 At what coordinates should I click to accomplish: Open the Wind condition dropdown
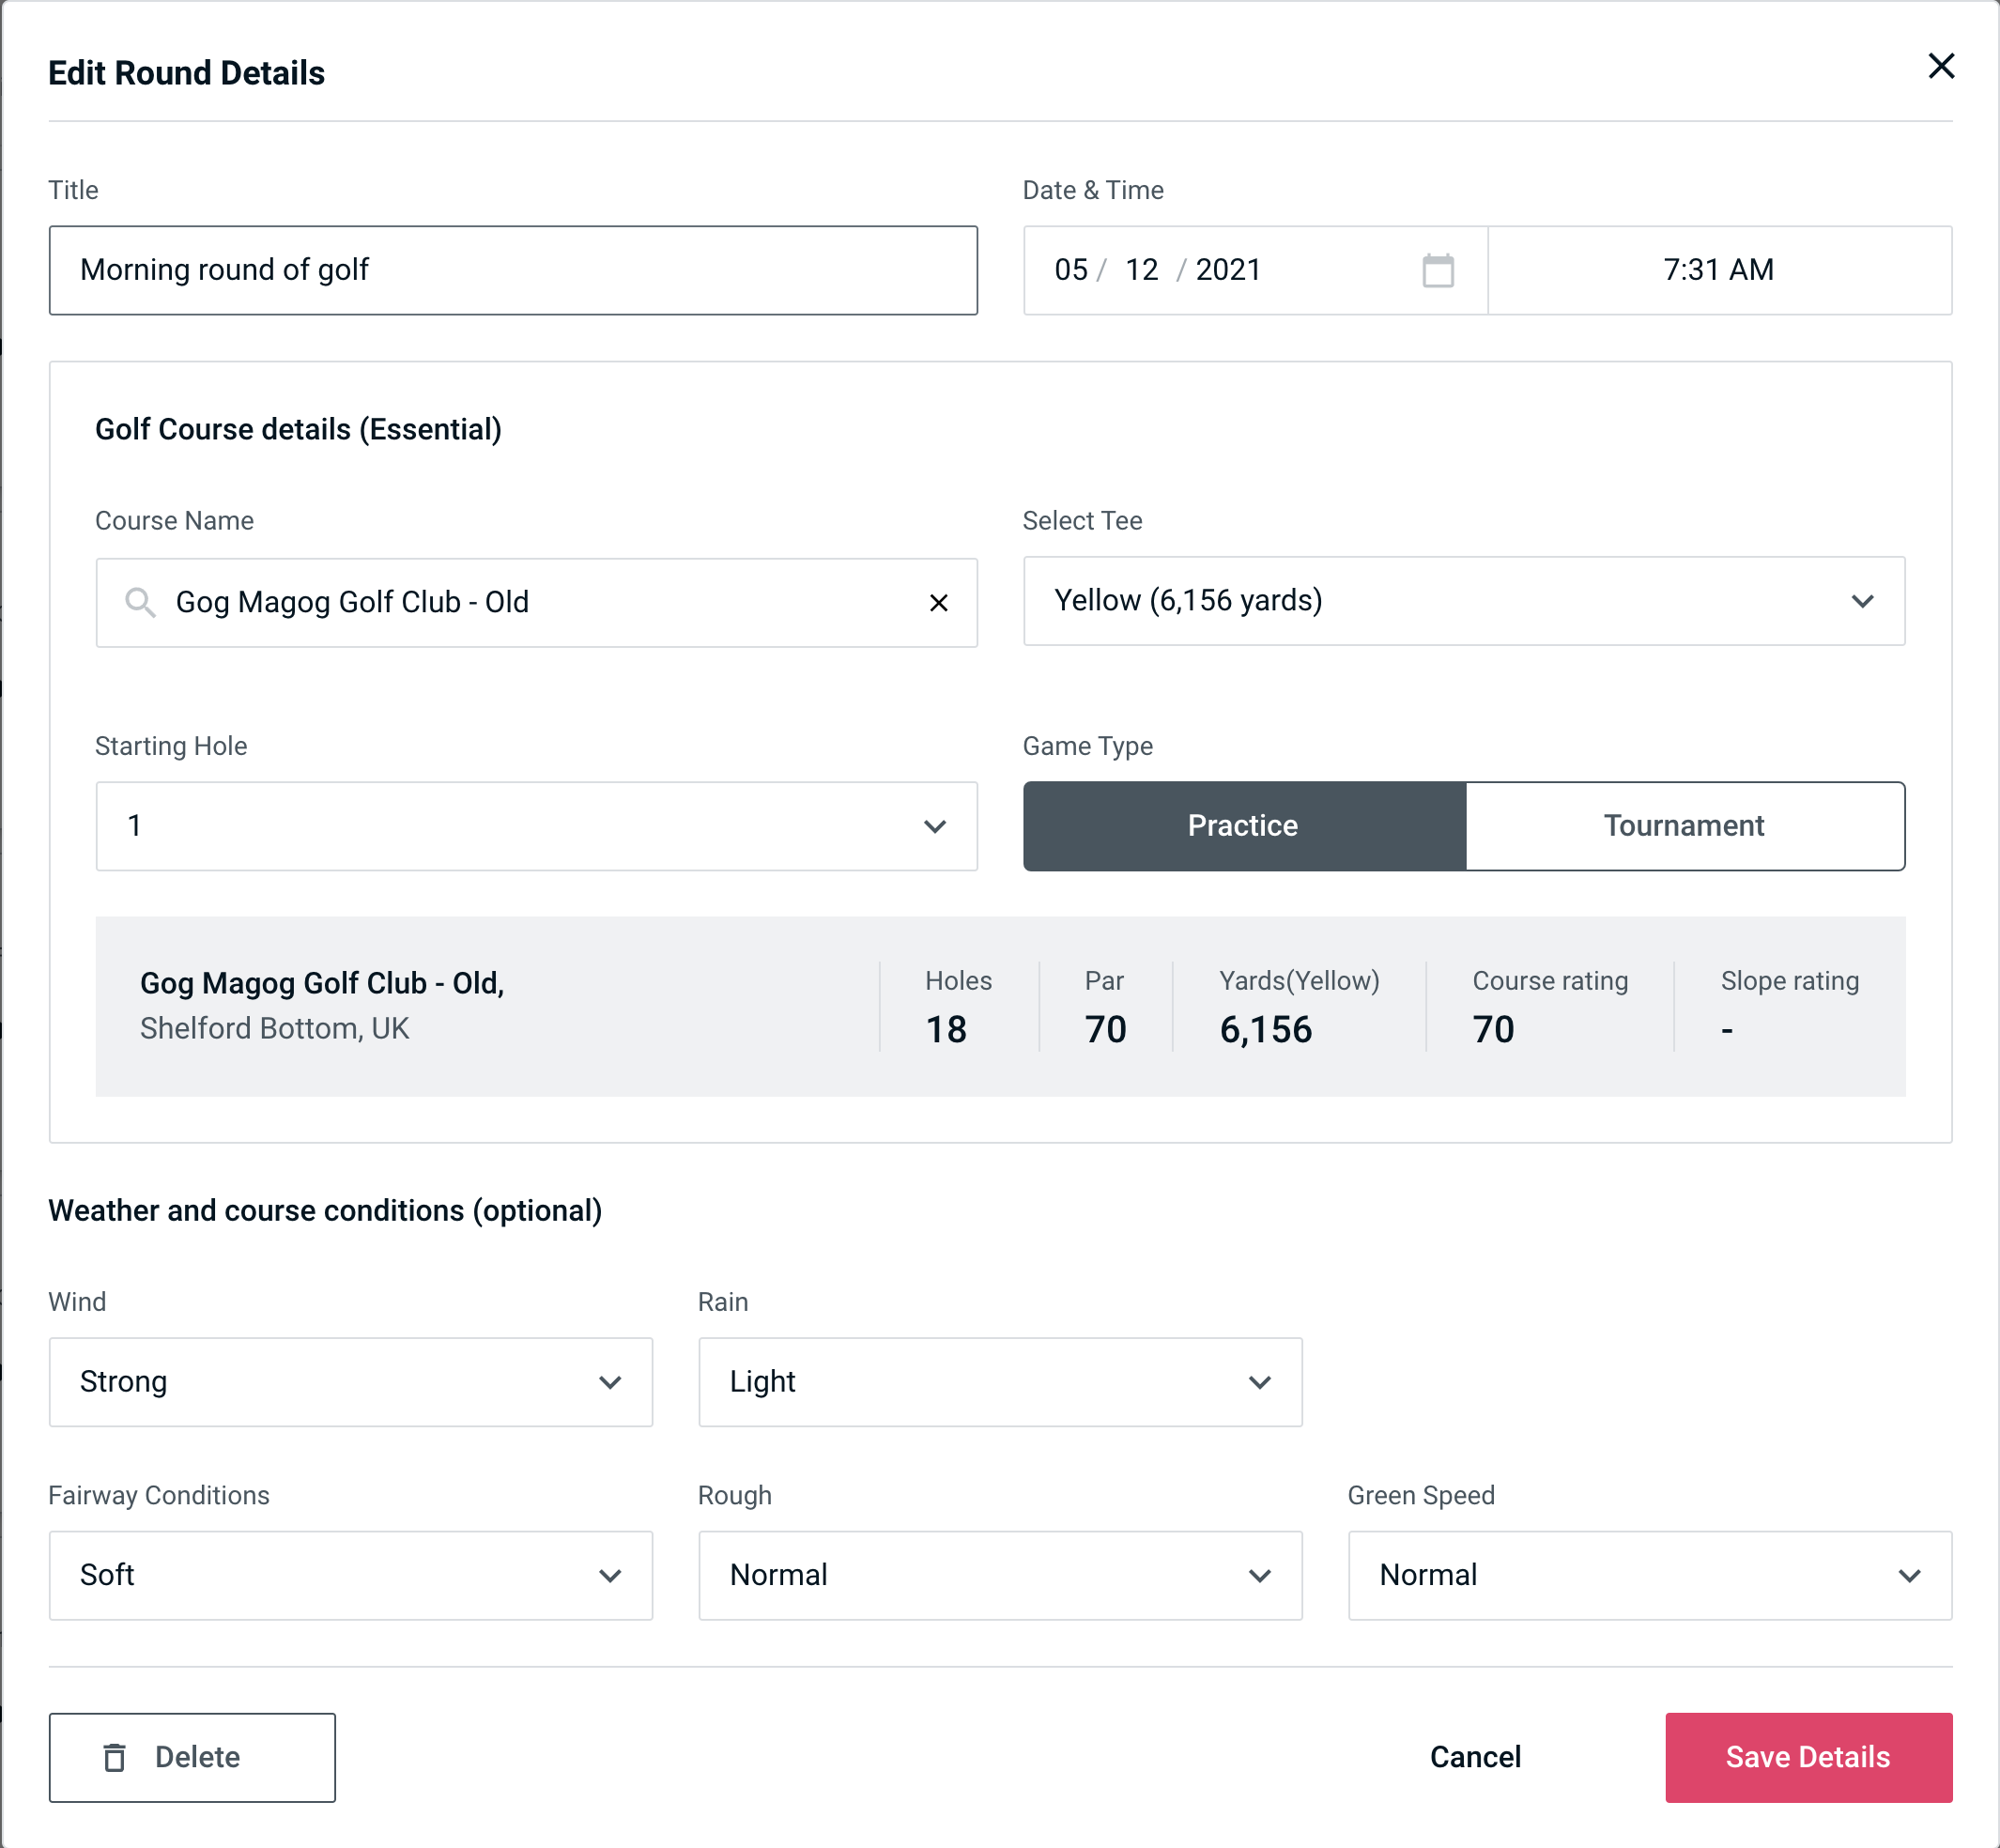pyautogui.click(x=350, y=1381)
